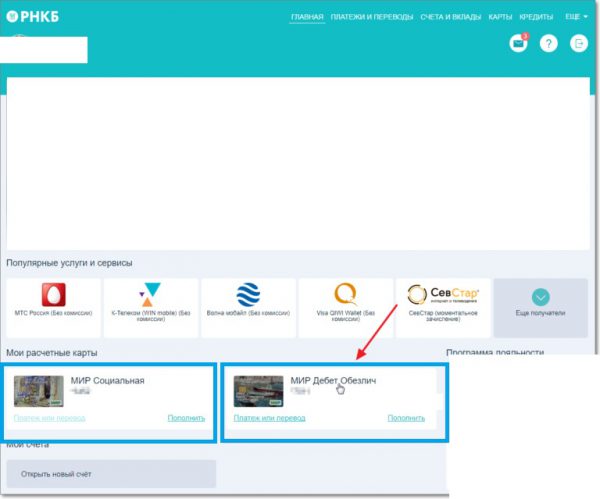The width and height of the screenshot is (600, 499).
Task: Switch to СЧЕТА И ВКЛАДЫ section
Action: coord(451,17)
